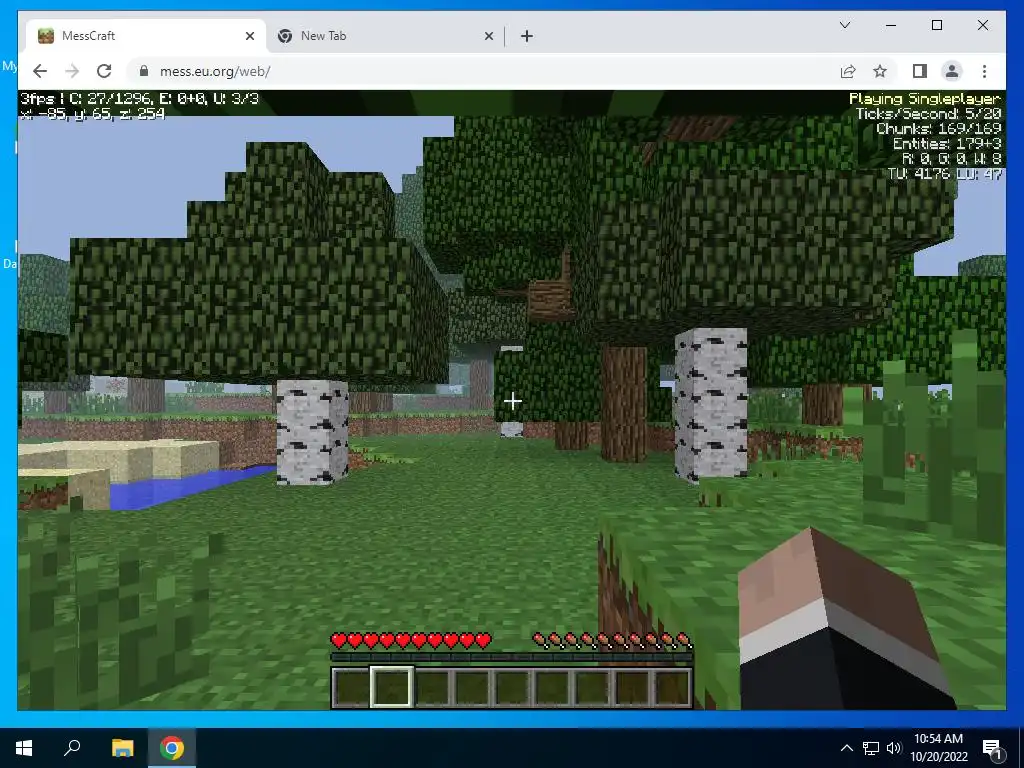This screenshot has height=768, width=1024.
Task: Open Windows taskbar search
Action: [72, 748]
